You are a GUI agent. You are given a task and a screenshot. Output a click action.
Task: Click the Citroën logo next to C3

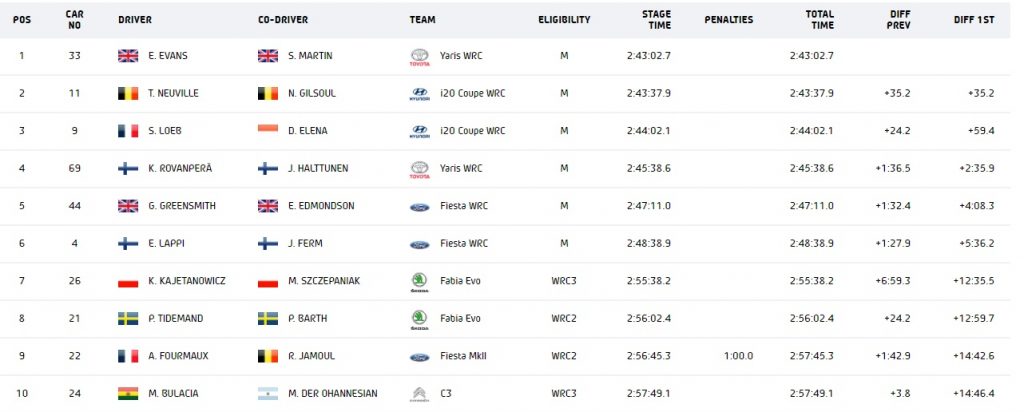(x=419, y=394)
